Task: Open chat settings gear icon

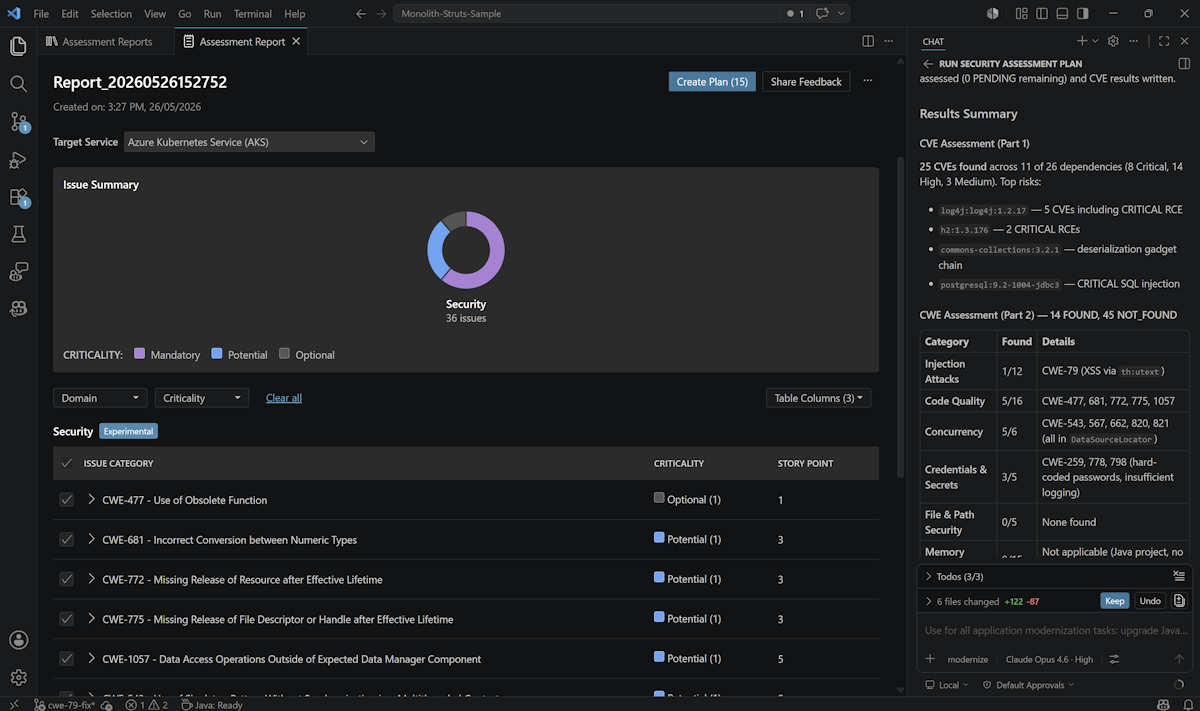Action: pos(1113,41)
